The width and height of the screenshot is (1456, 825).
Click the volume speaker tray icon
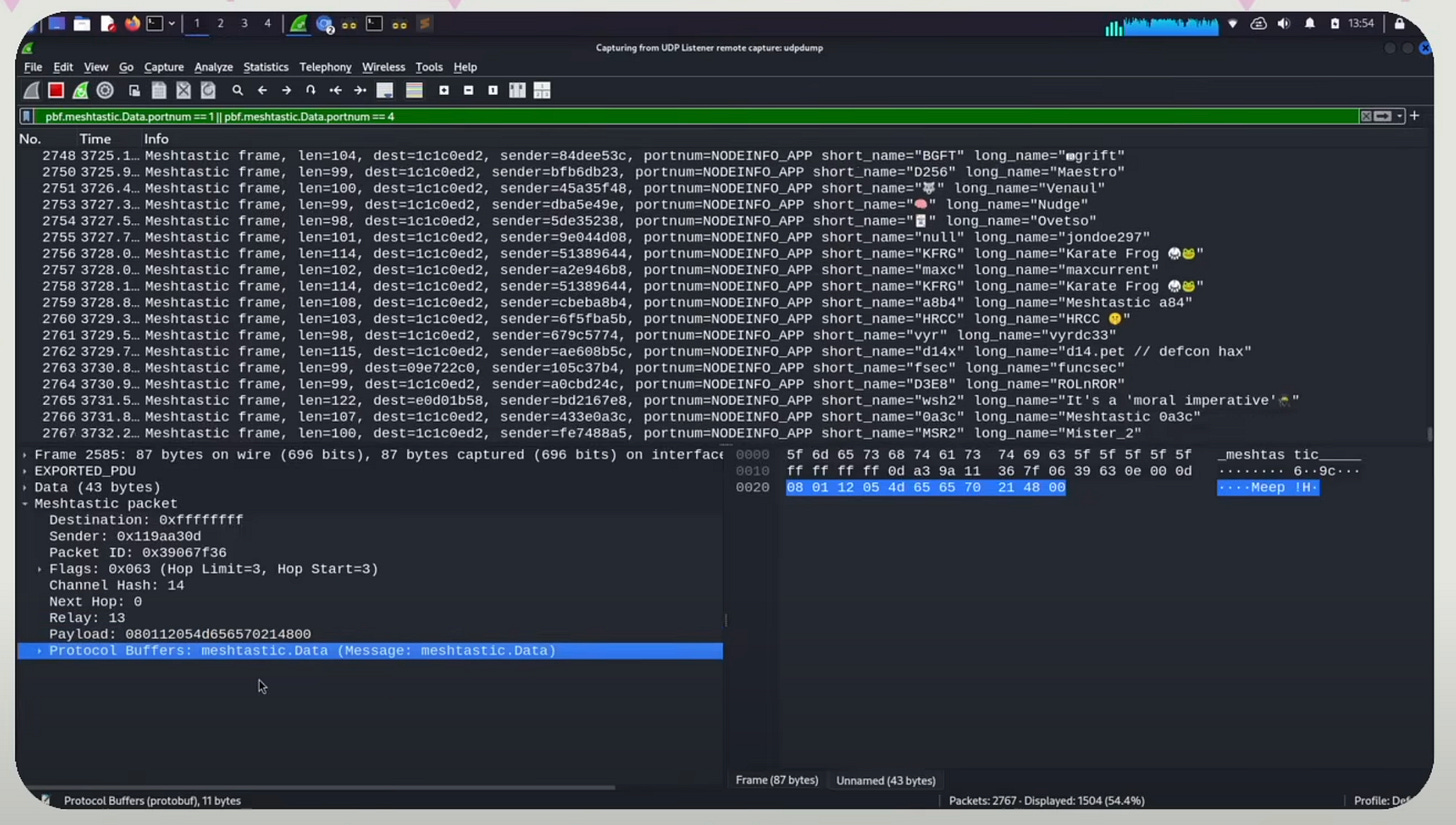click(1284, 24)
